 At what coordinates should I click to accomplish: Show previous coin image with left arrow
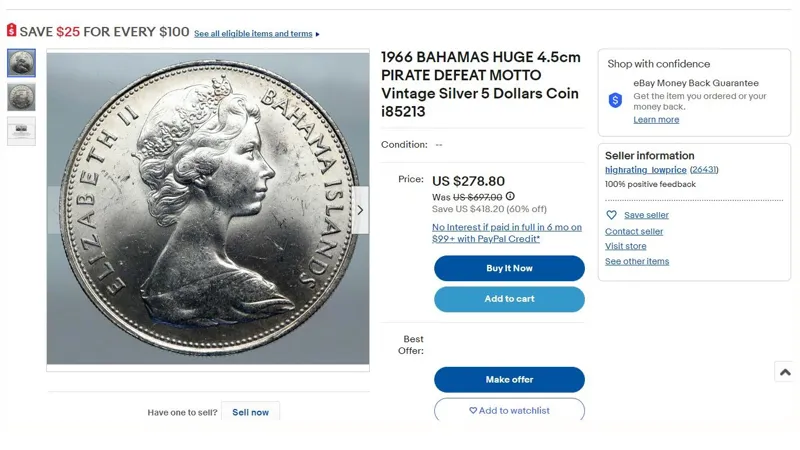pyautogui.click(x=56, y=210)
